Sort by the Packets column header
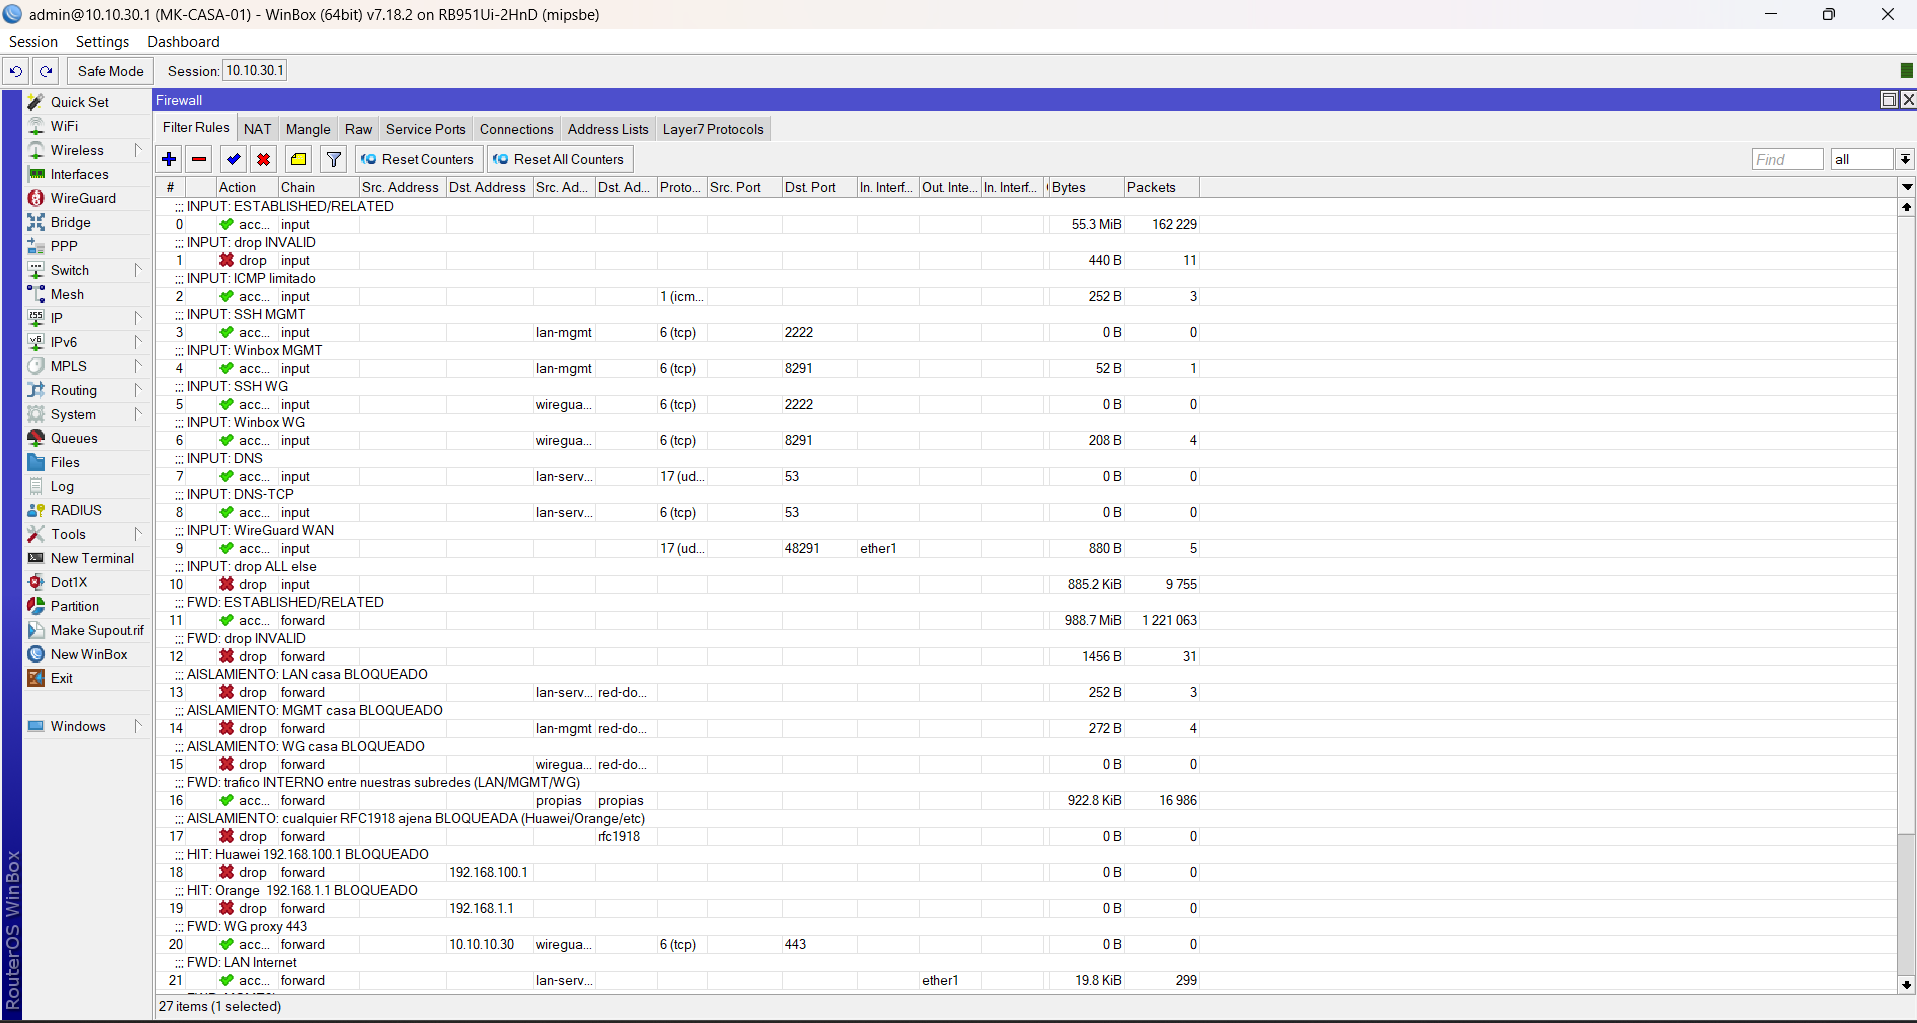1917x1023 pixels. coord(1161,187)
